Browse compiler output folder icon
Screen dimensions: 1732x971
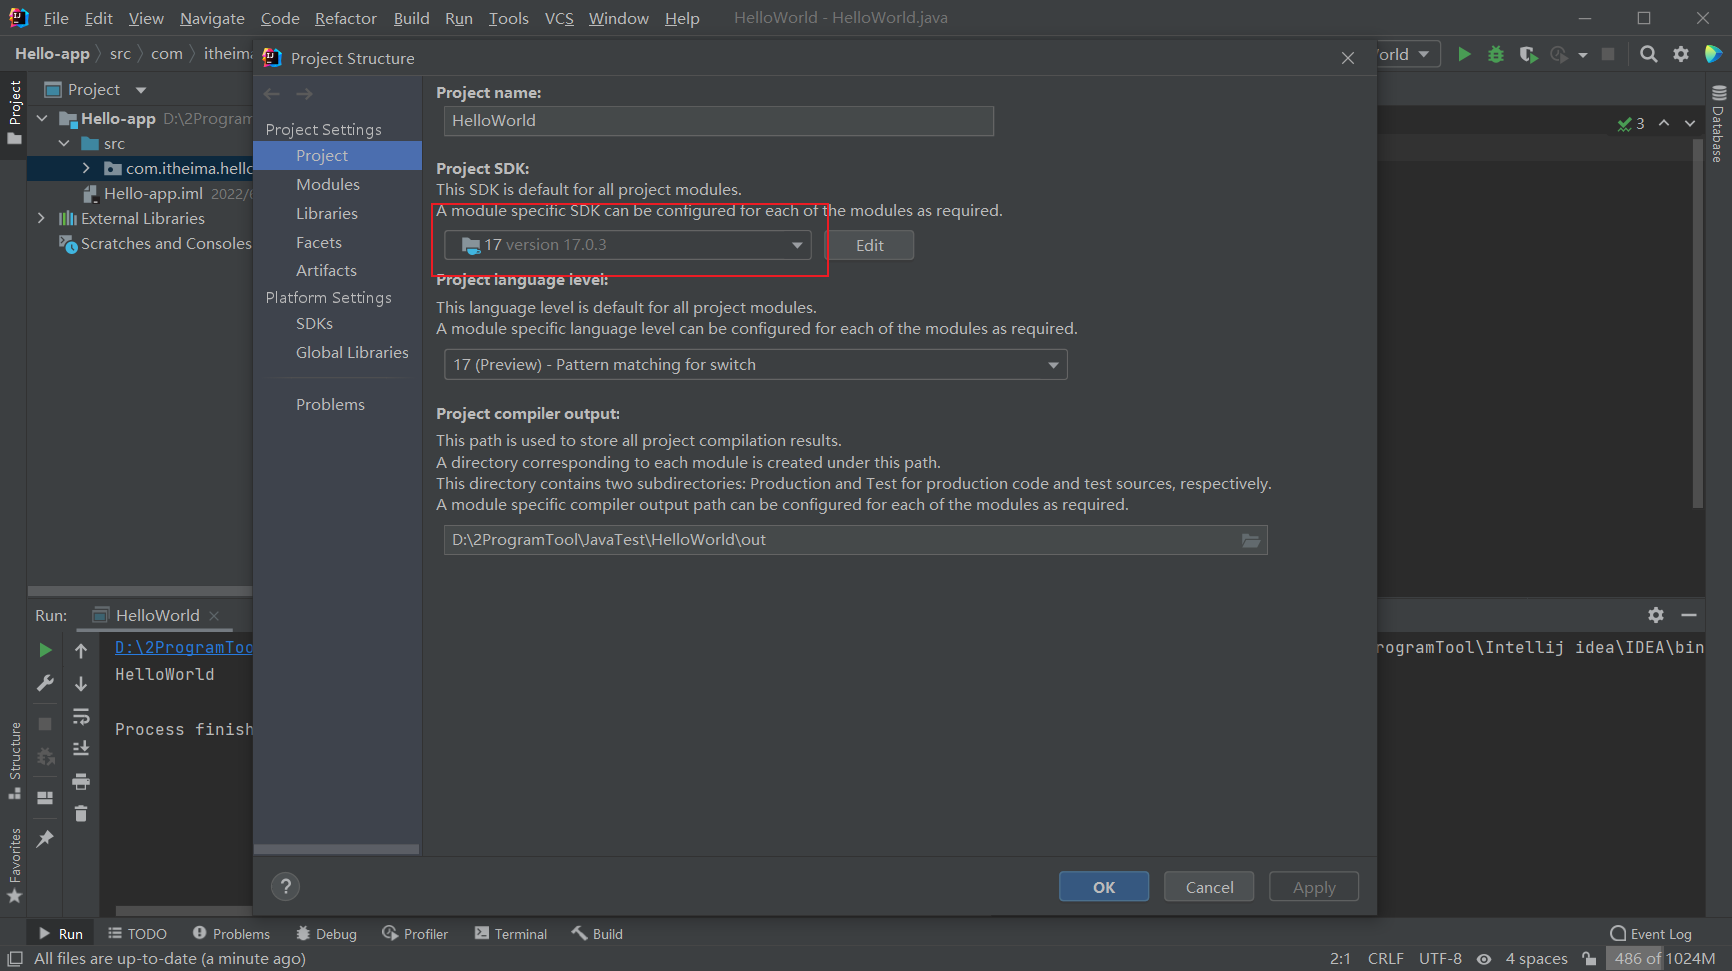coord(1251,540)
